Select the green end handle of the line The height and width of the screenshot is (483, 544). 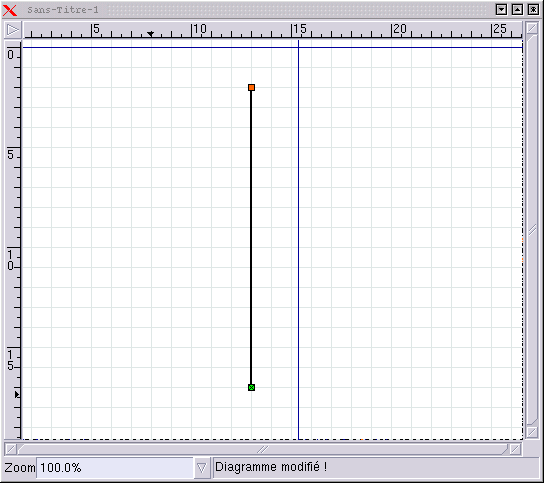(252, 387)
